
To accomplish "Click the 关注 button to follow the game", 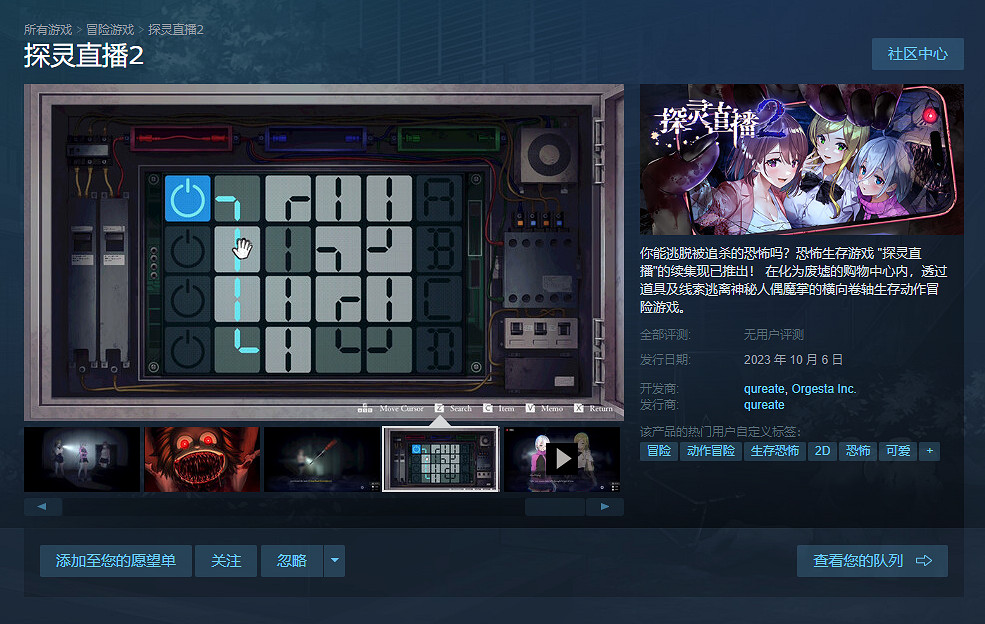I will pyautogui.click(x=226, y=561).
